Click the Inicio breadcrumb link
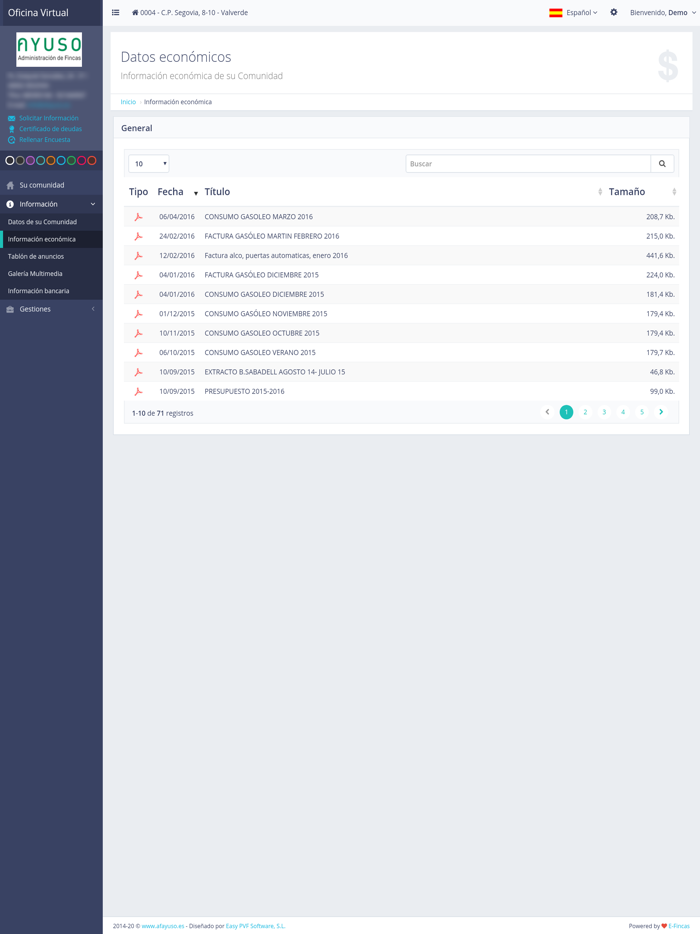 point(128,102)
